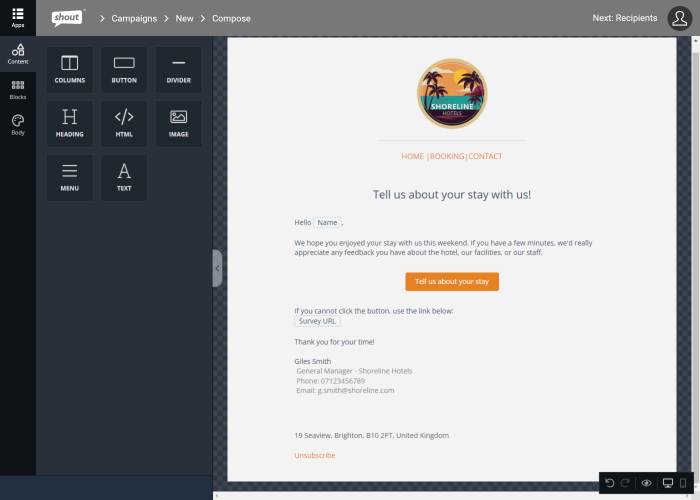Viewport: 700px width, 500px height.
Task: Switch to desktop preview mode
Action: 668,483
